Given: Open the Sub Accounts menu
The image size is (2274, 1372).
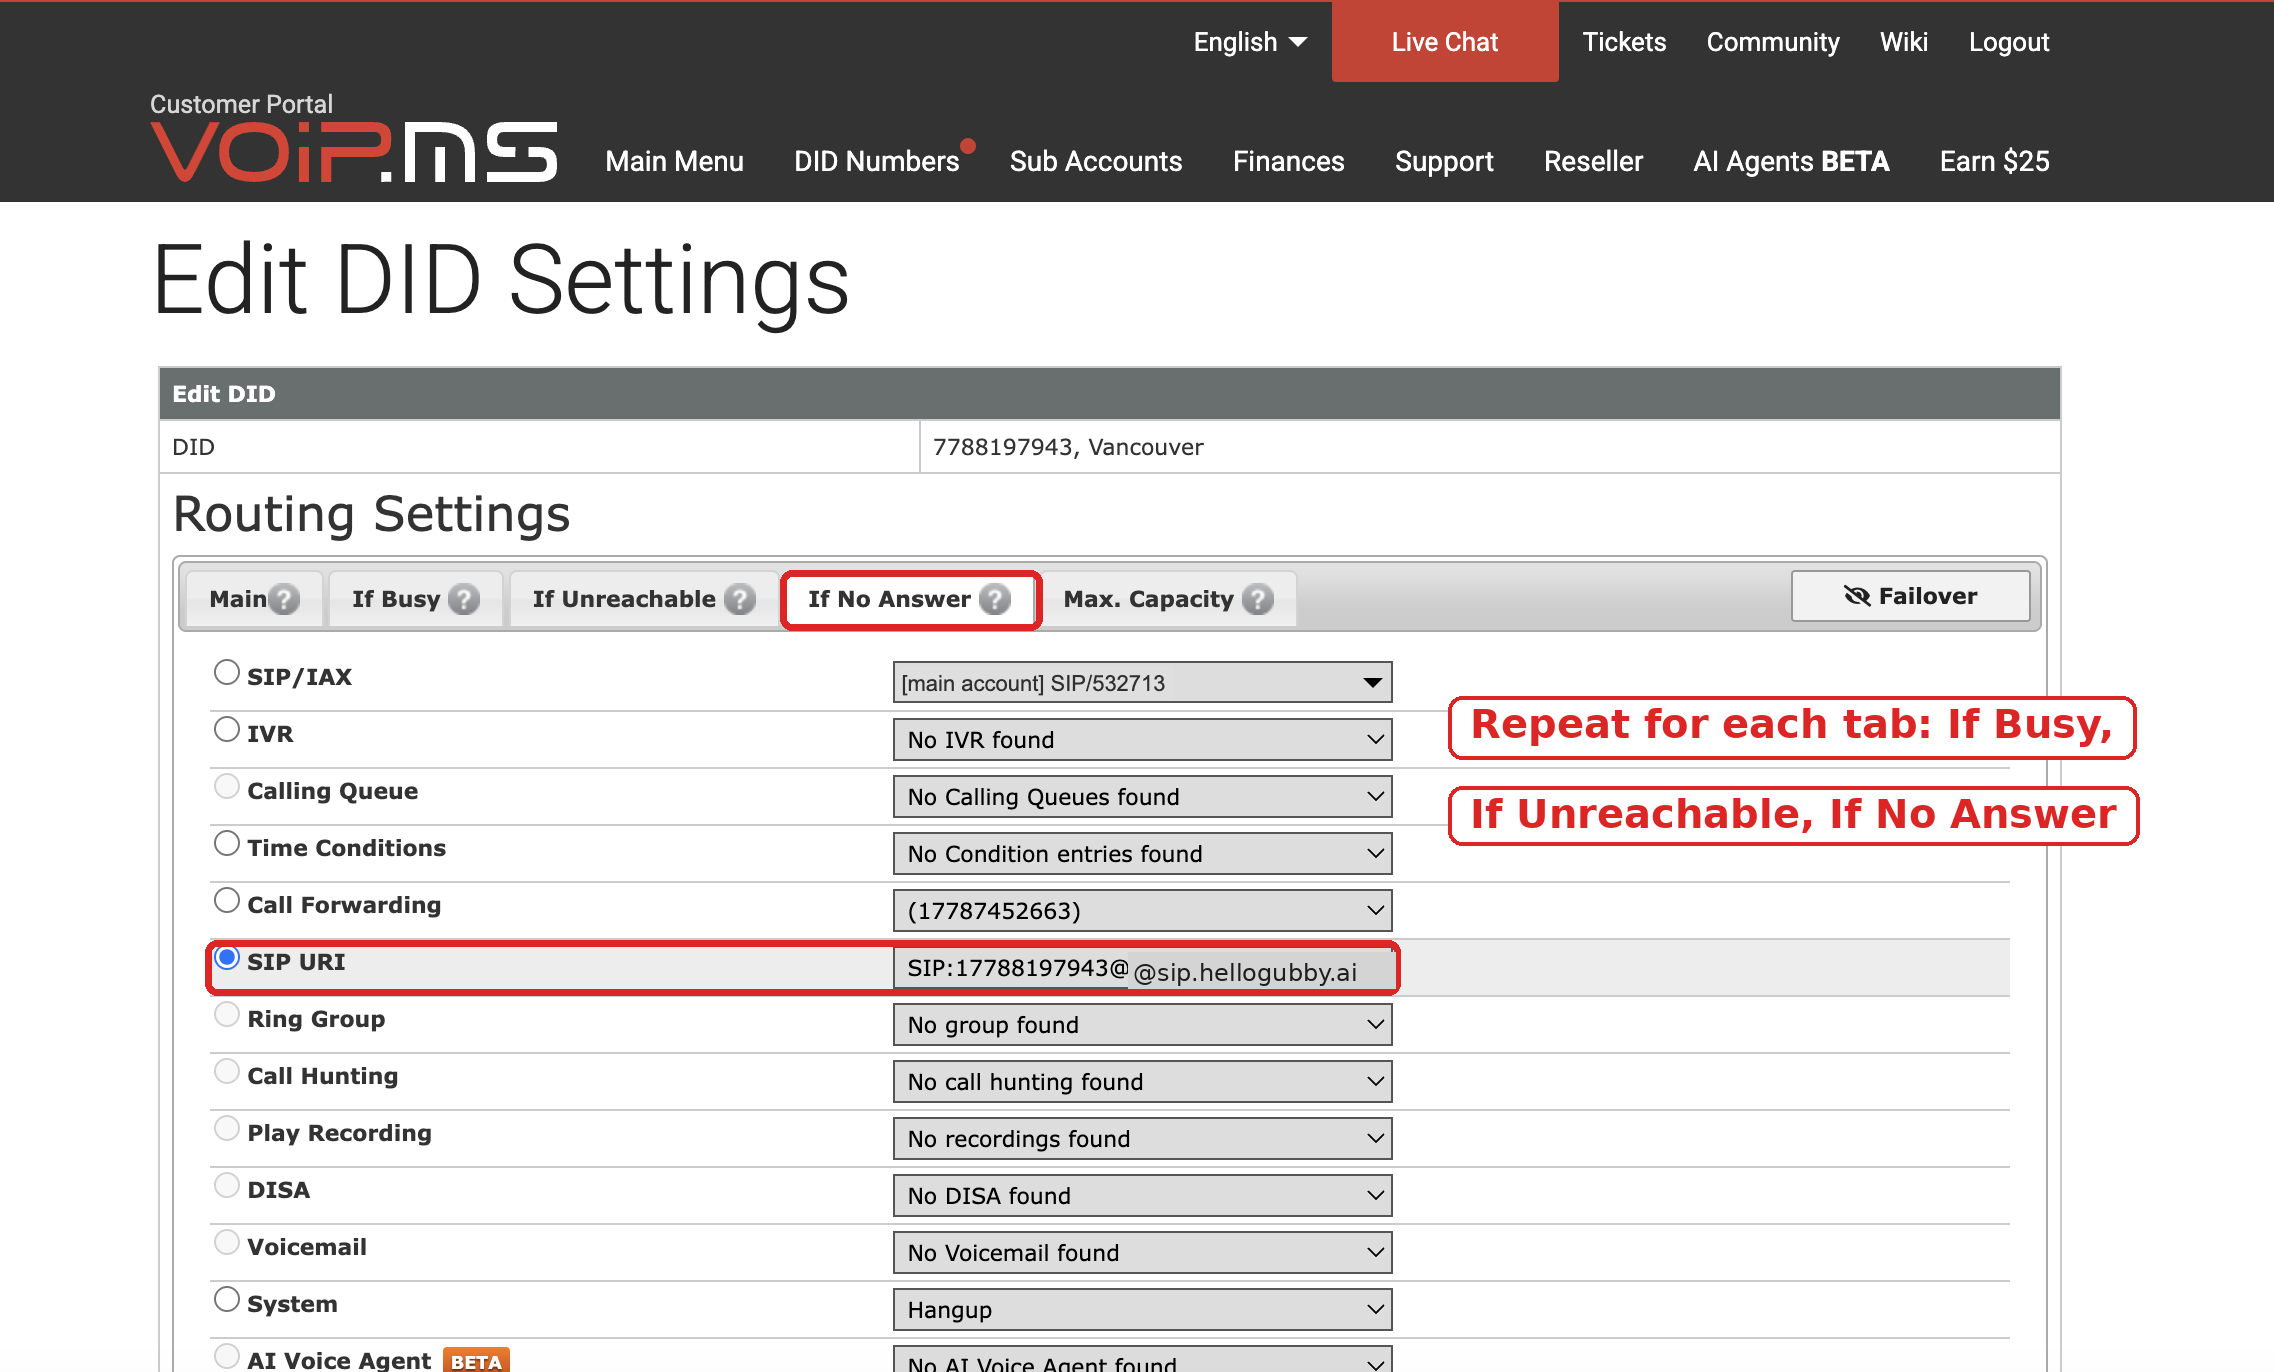Looking at the screenshot, I should pos(1096,161).
